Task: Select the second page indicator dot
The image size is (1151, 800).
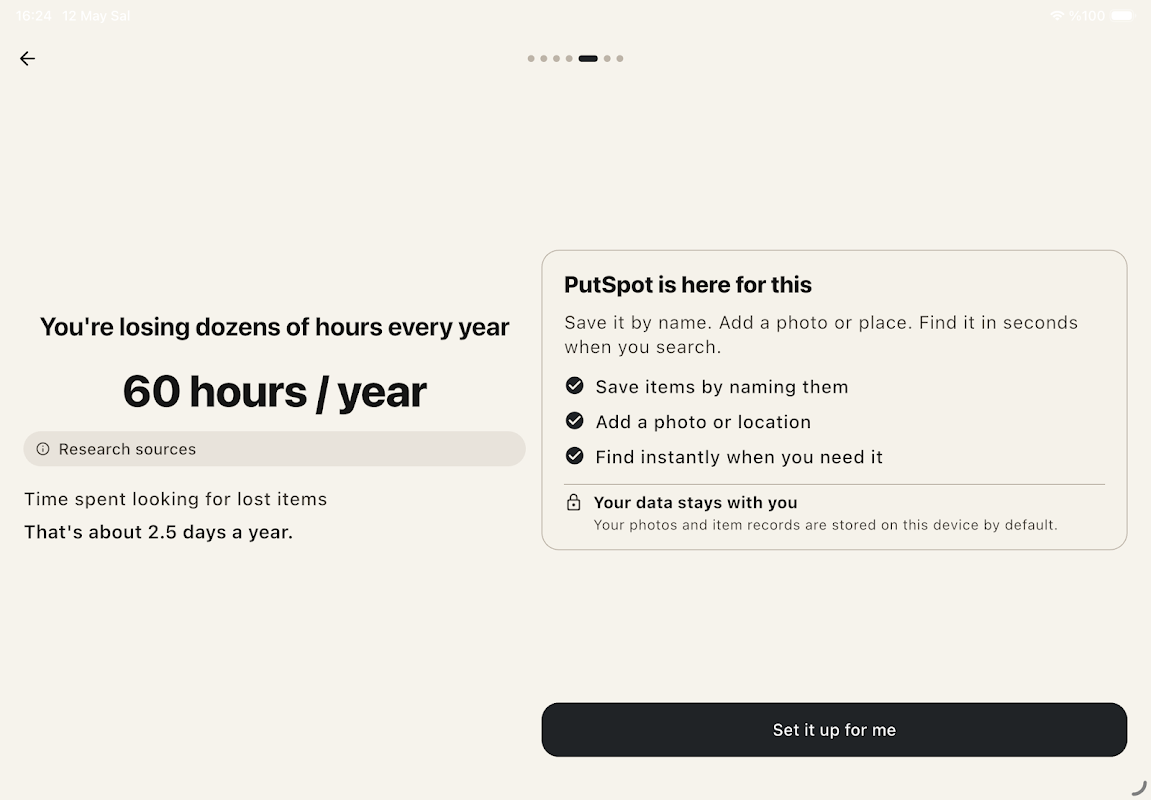Action: click(544, 59)
